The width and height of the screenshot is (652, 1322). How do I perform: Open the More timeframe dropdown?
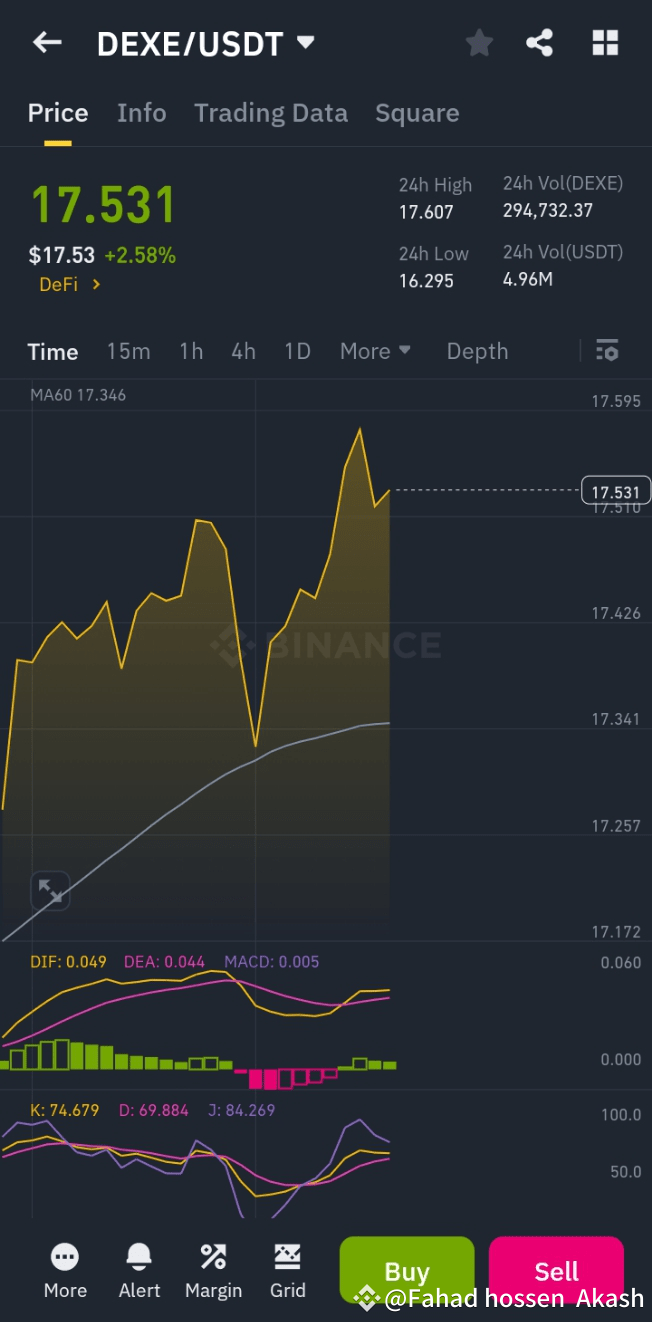point(375,351)
